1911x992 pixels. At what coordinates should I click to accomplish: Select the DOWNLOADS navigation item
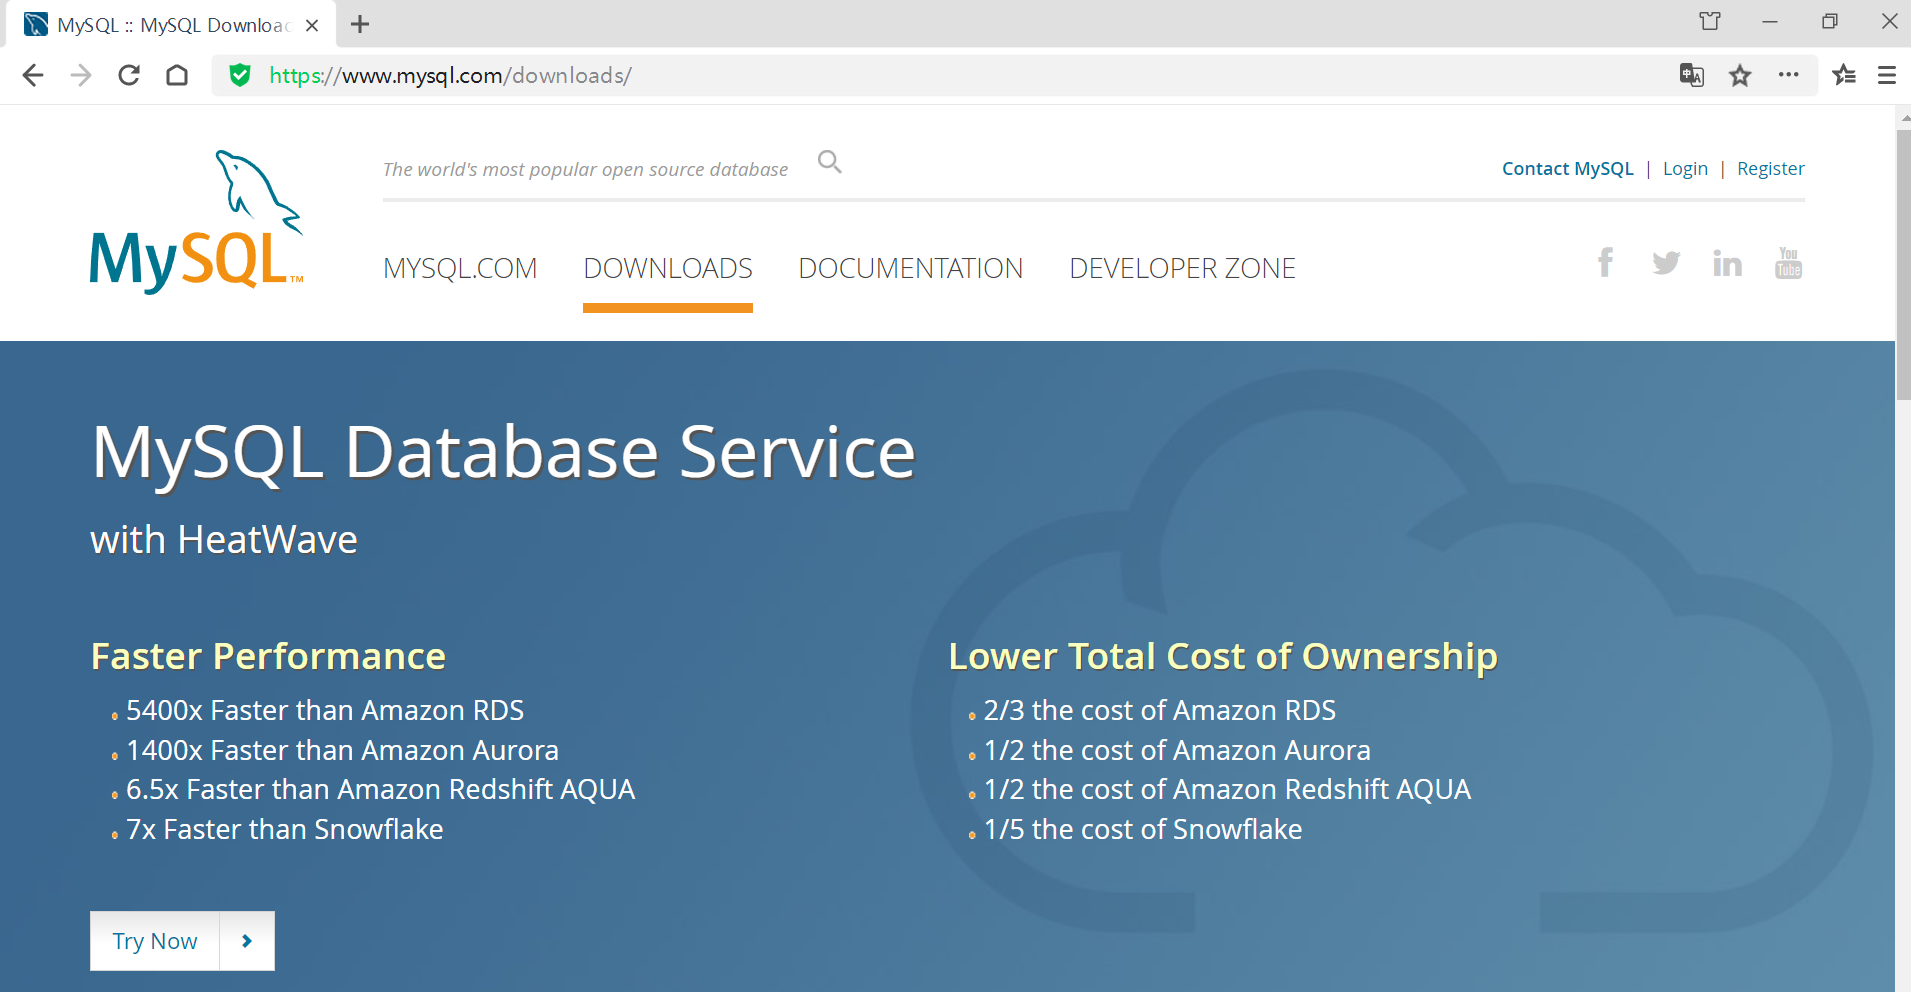coord(668,268)
